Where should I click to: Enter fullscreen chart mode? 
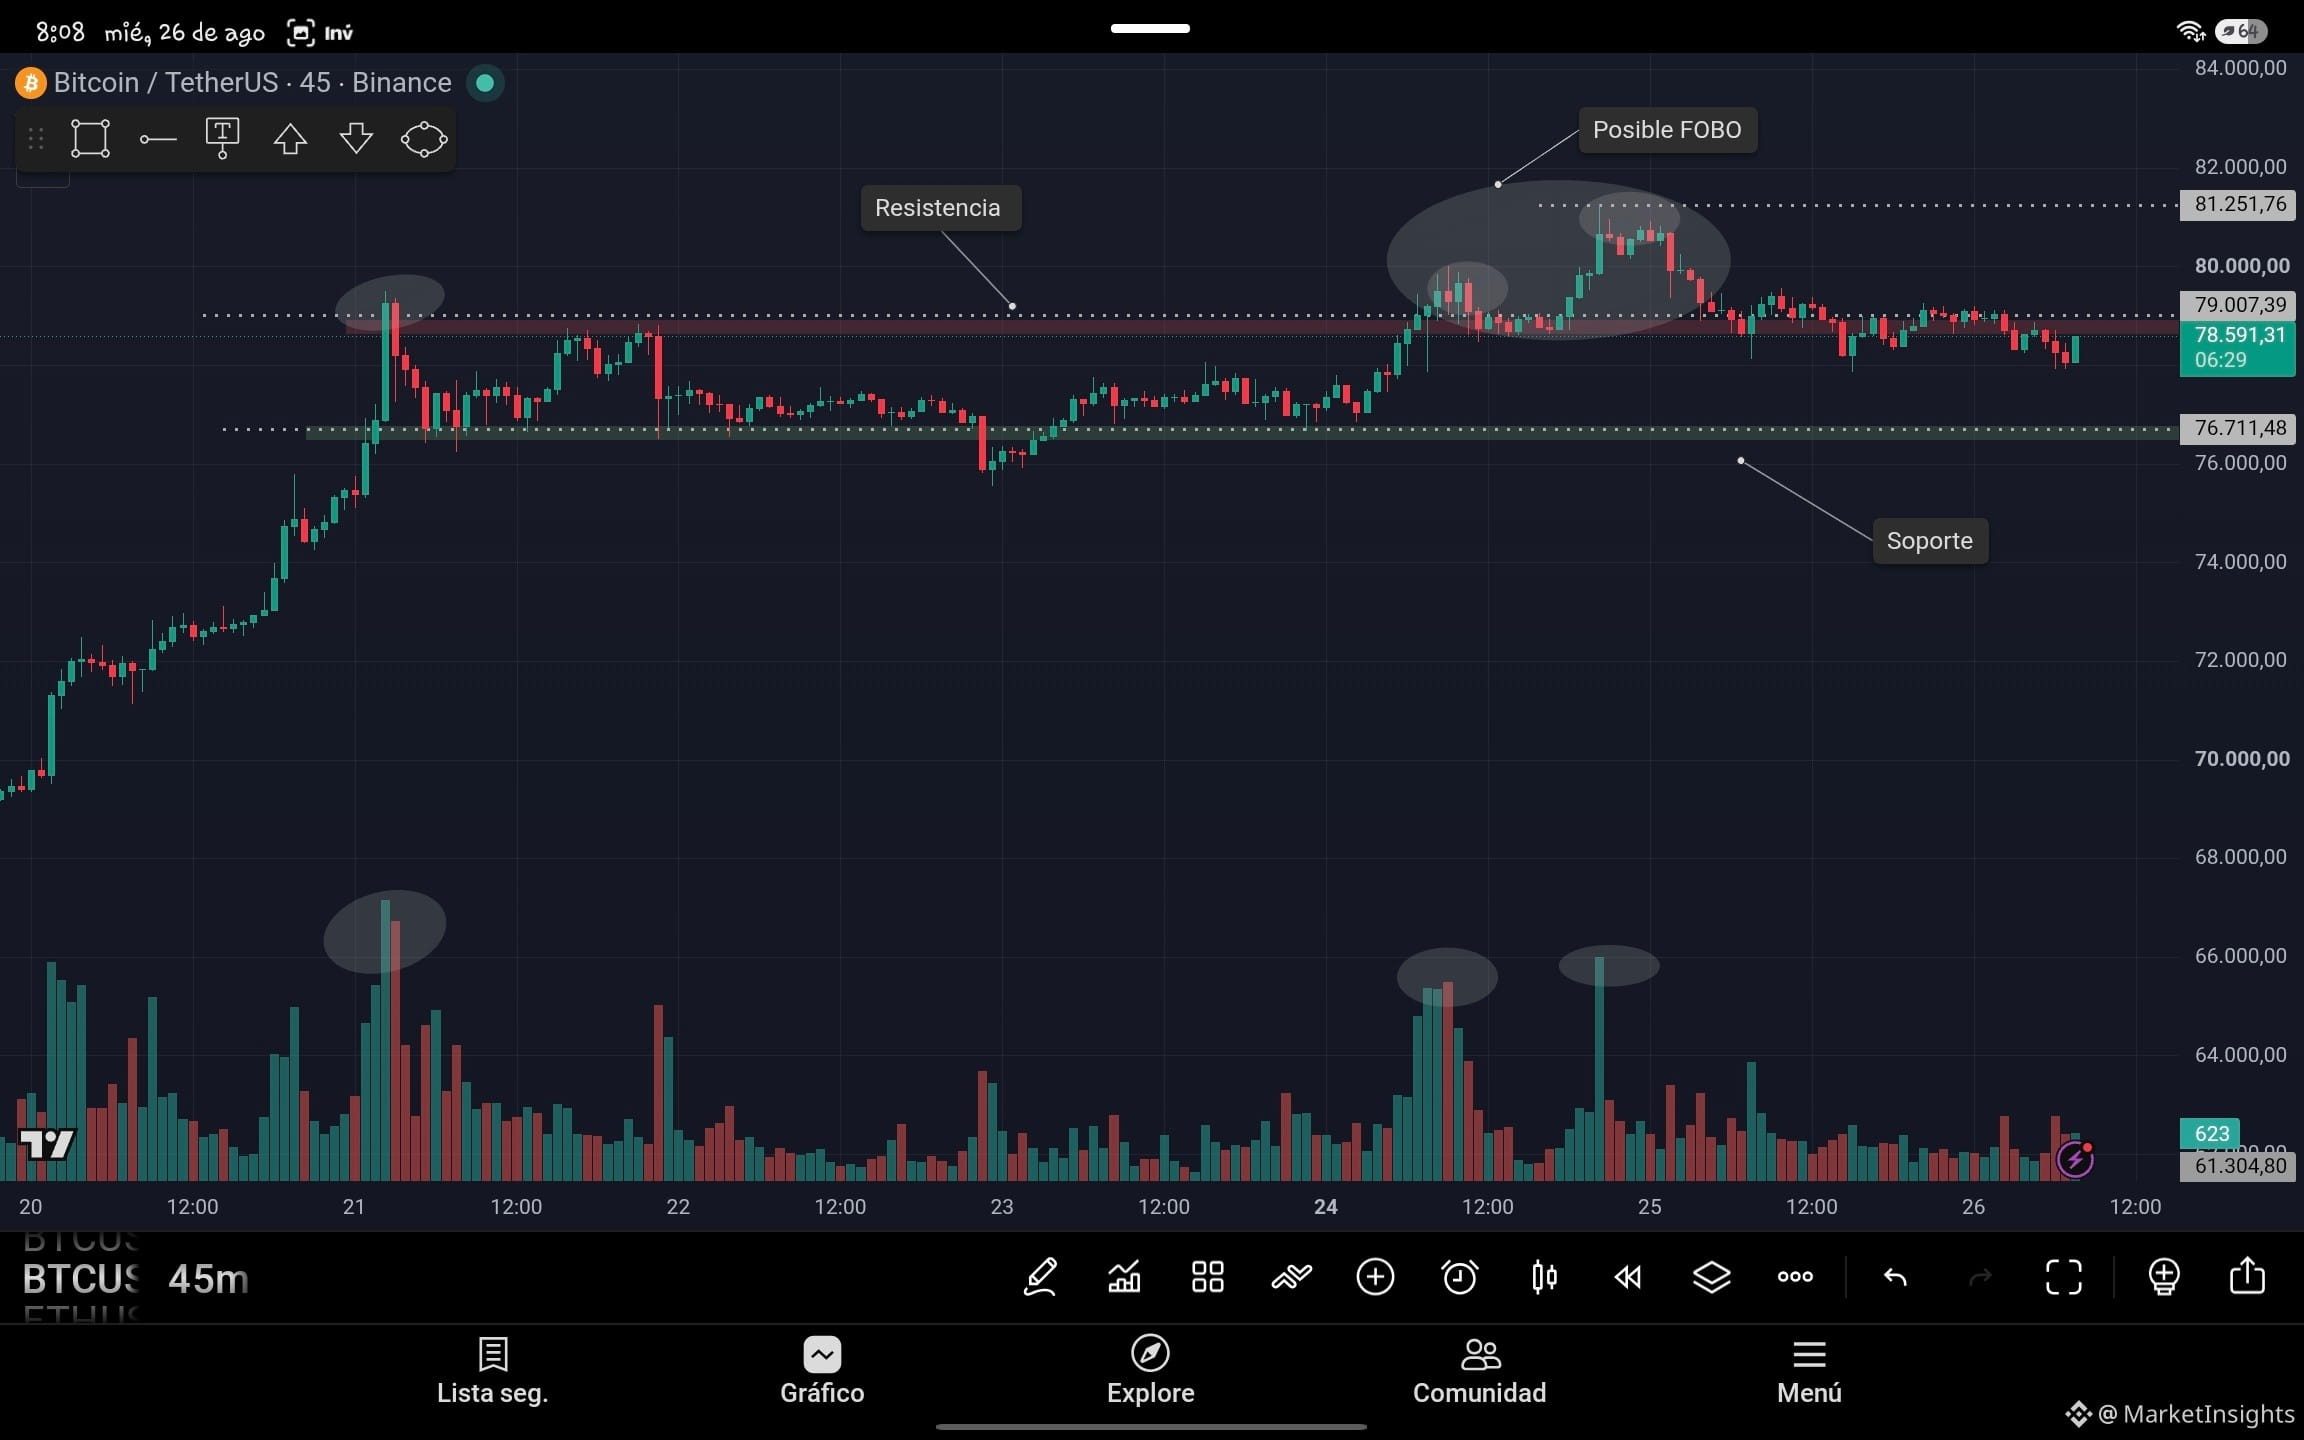click(x=2063, y=1277)
